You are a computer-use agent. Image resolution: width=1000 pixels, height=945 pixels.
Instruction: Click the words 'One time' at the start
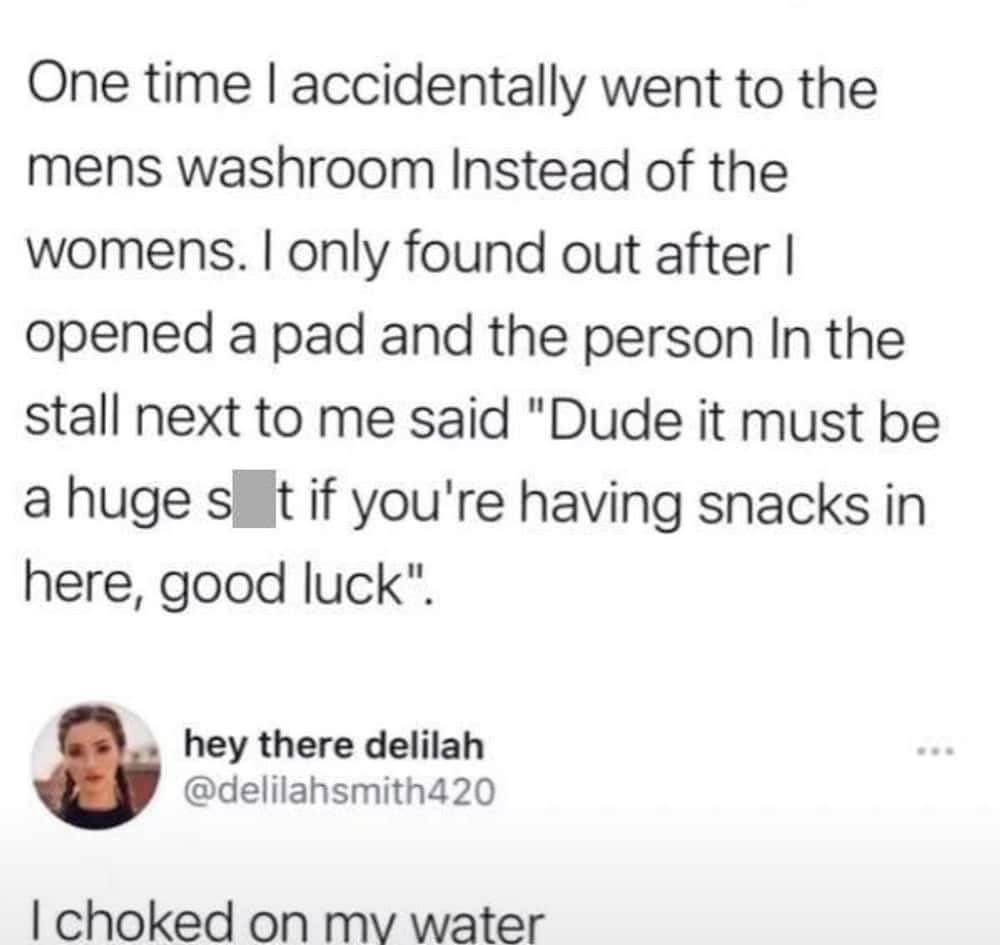coord(139,85)
